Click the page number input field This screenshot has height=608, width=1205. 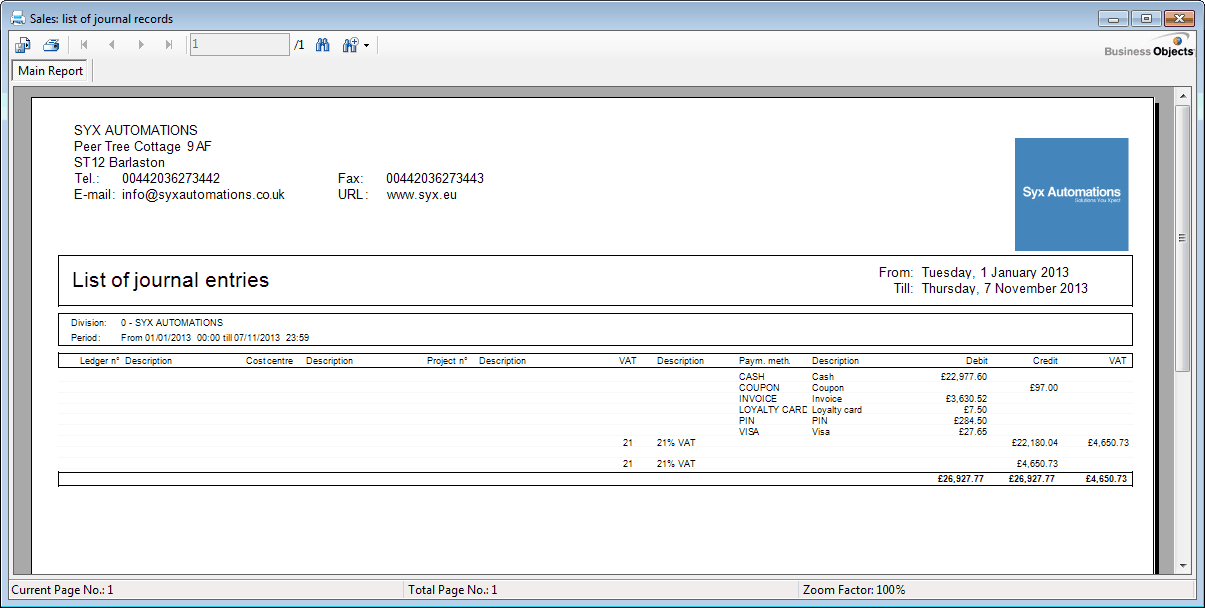point(239,45)
